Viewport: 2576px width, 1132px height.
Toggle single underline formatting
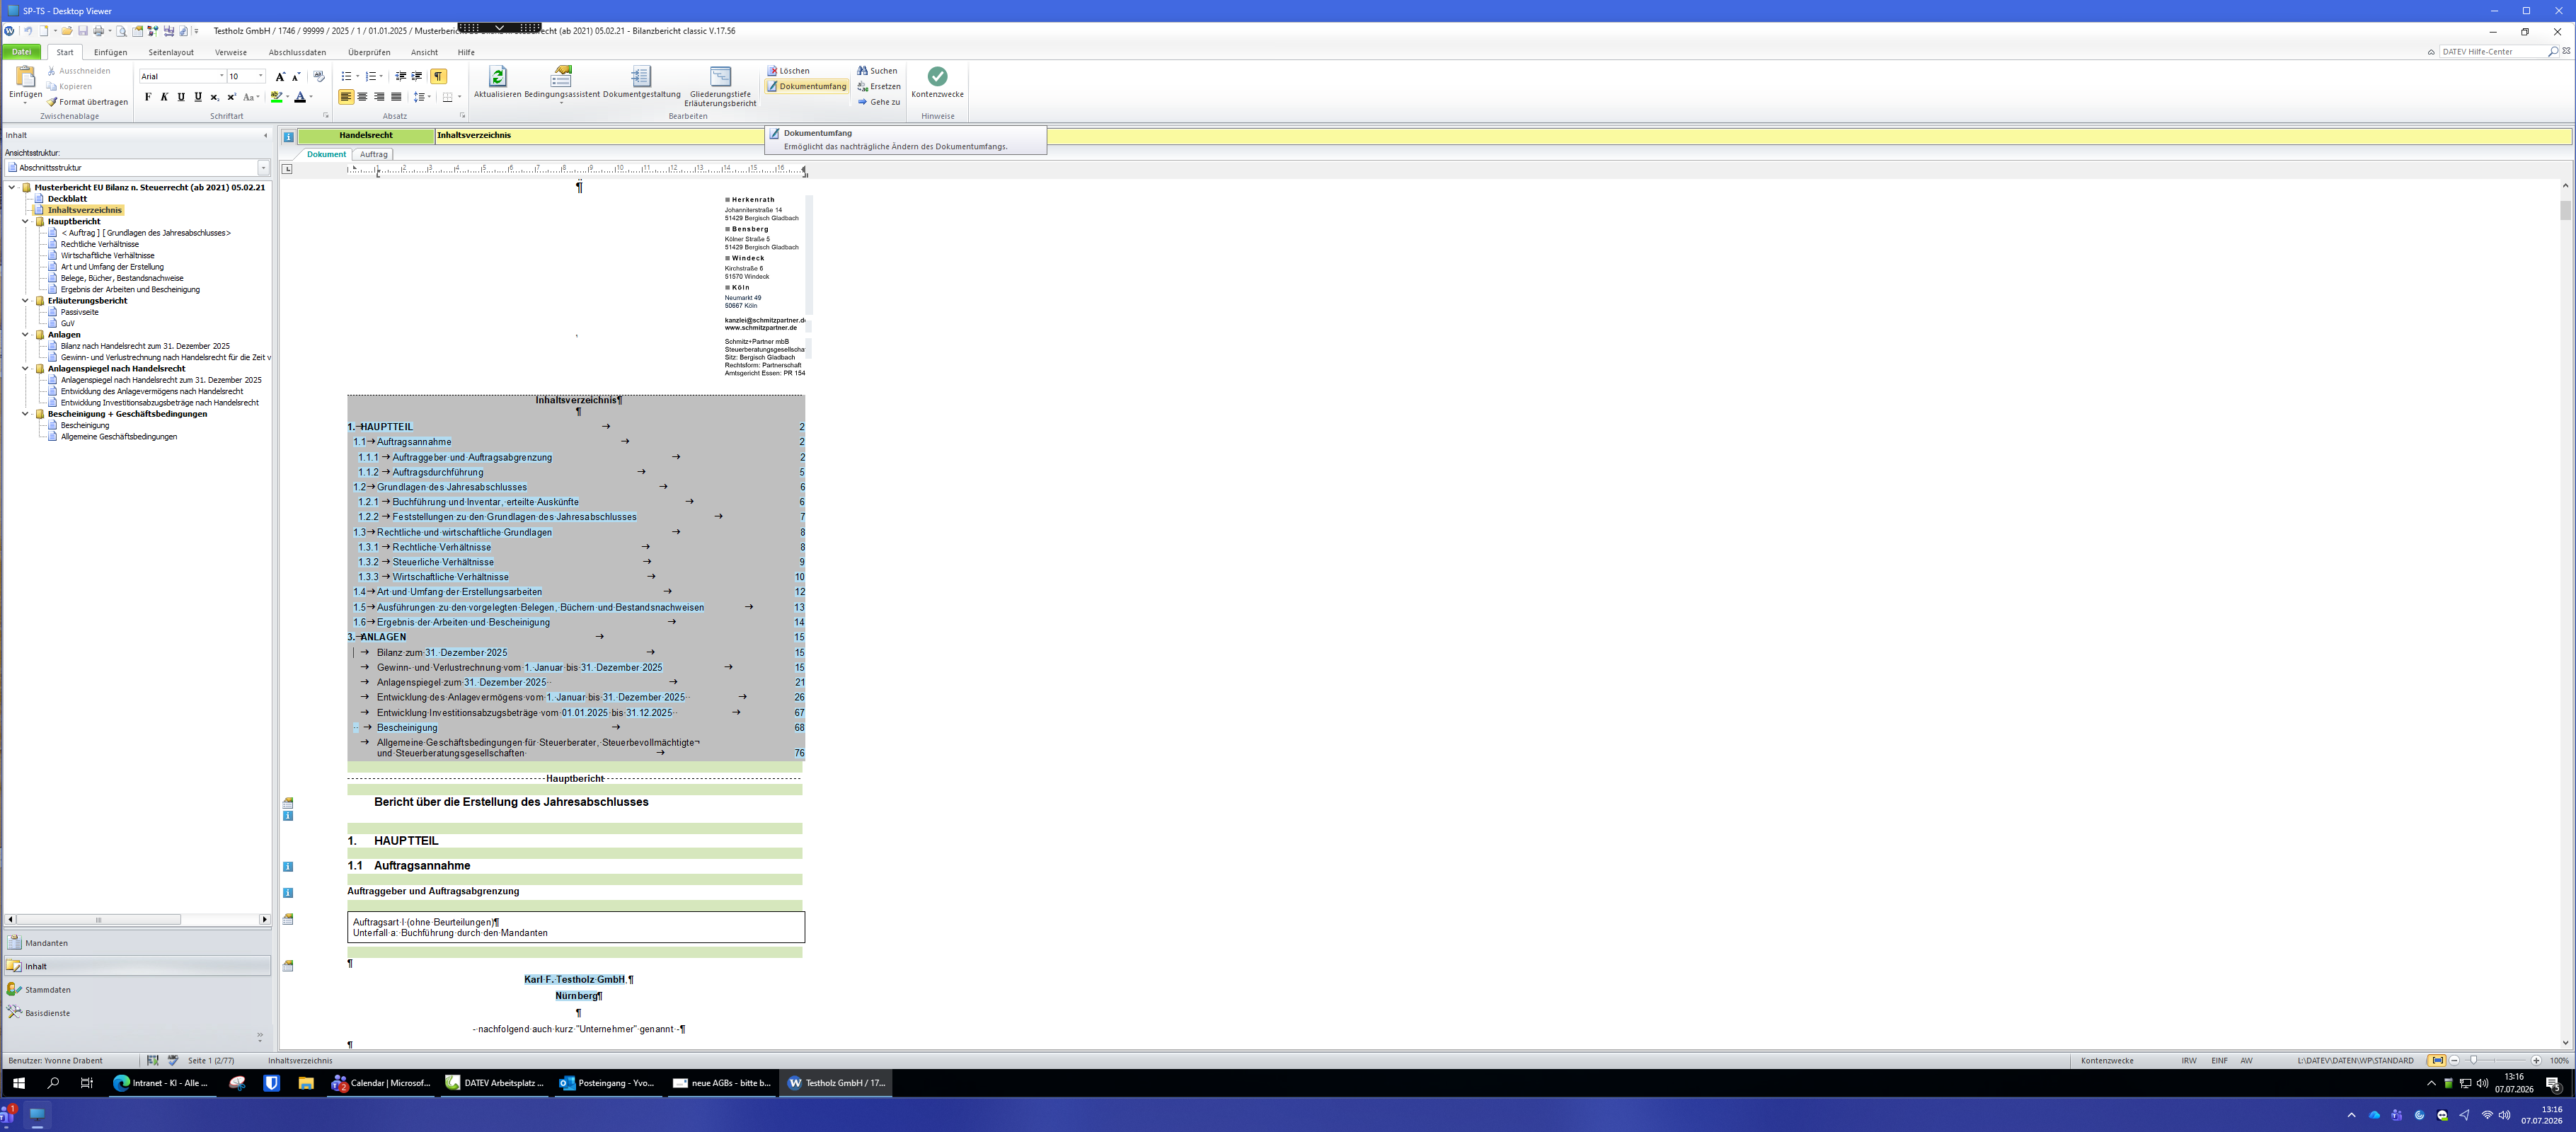(x=181, y=97)
